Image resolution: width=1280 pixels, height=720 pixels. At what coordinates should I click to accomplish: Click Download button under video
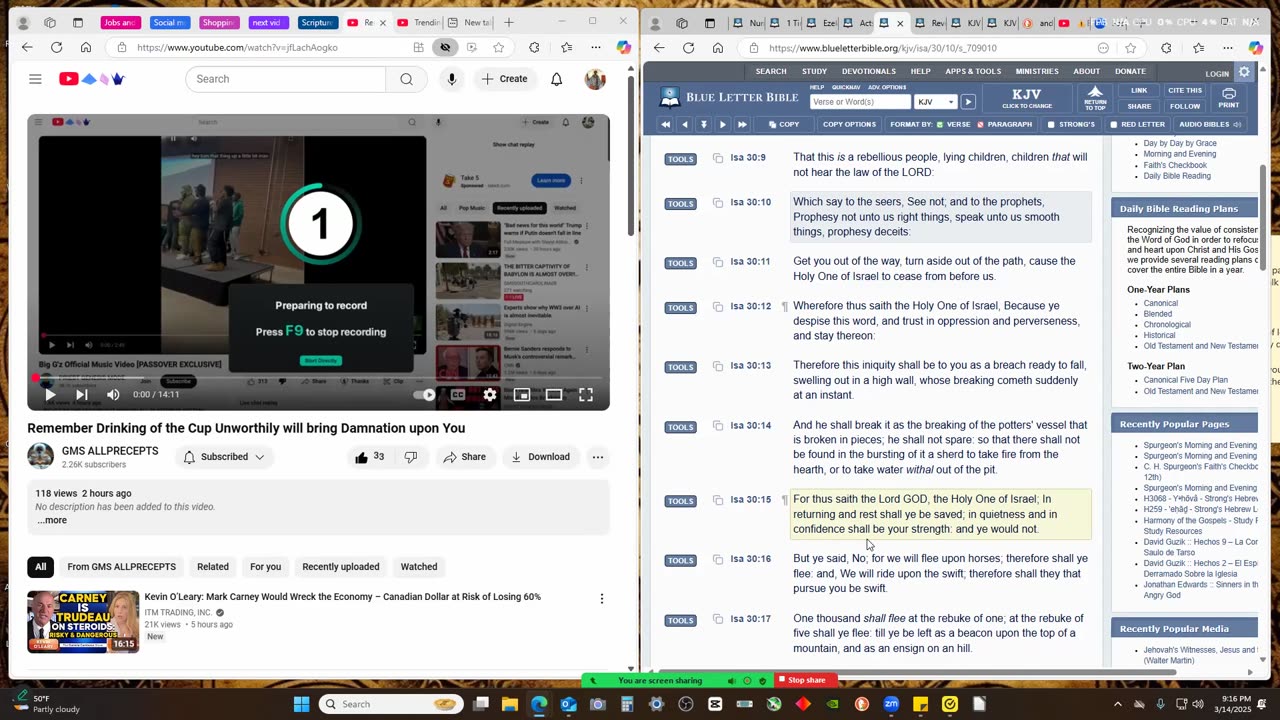click(540, 457)
